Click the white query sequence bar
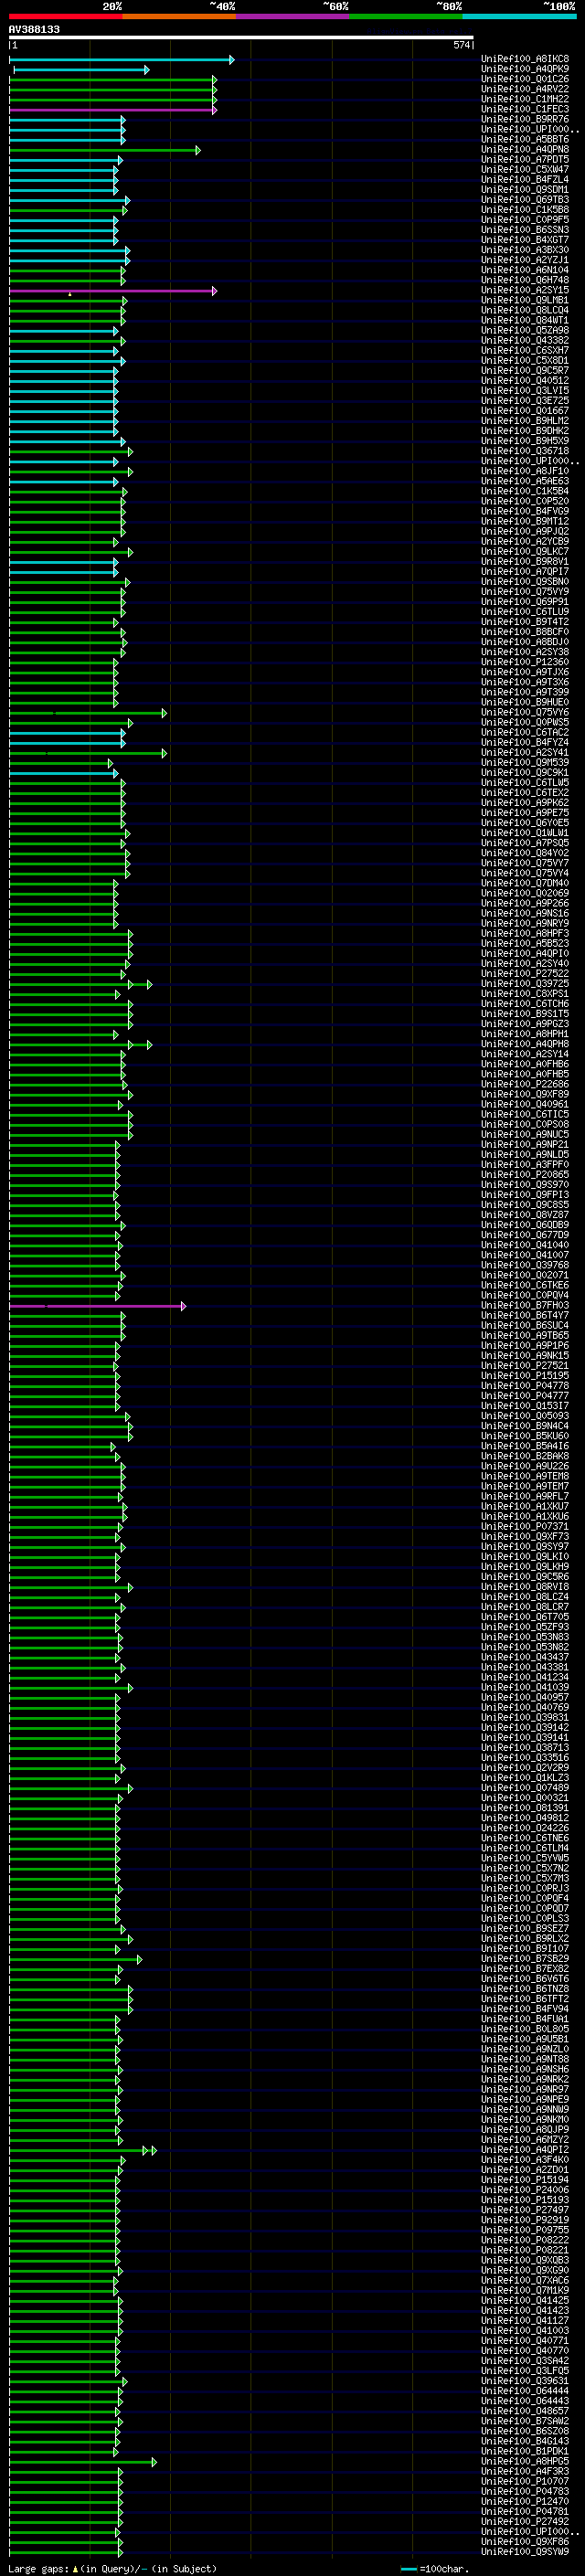 pos(241,38)
